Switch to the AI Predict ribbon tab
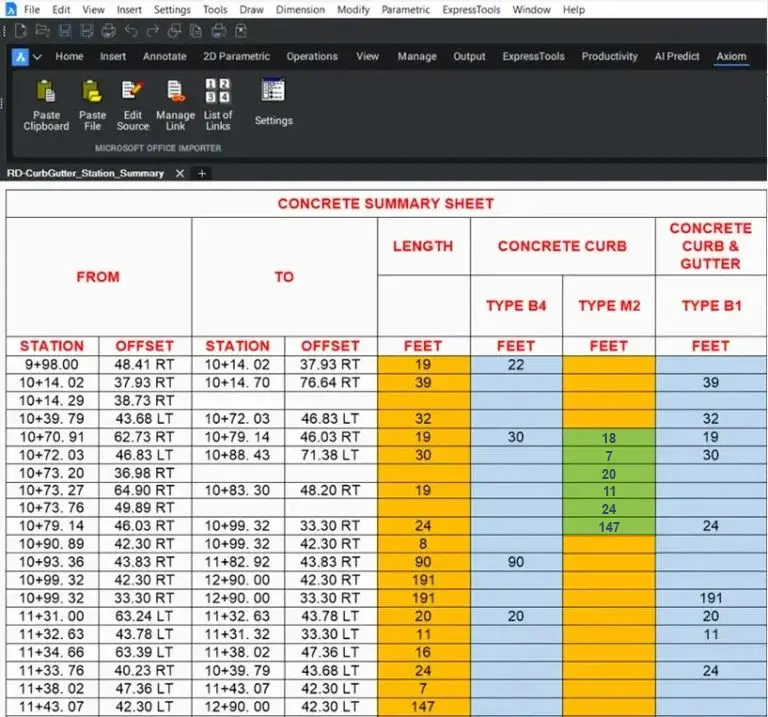 click(677, 57)
